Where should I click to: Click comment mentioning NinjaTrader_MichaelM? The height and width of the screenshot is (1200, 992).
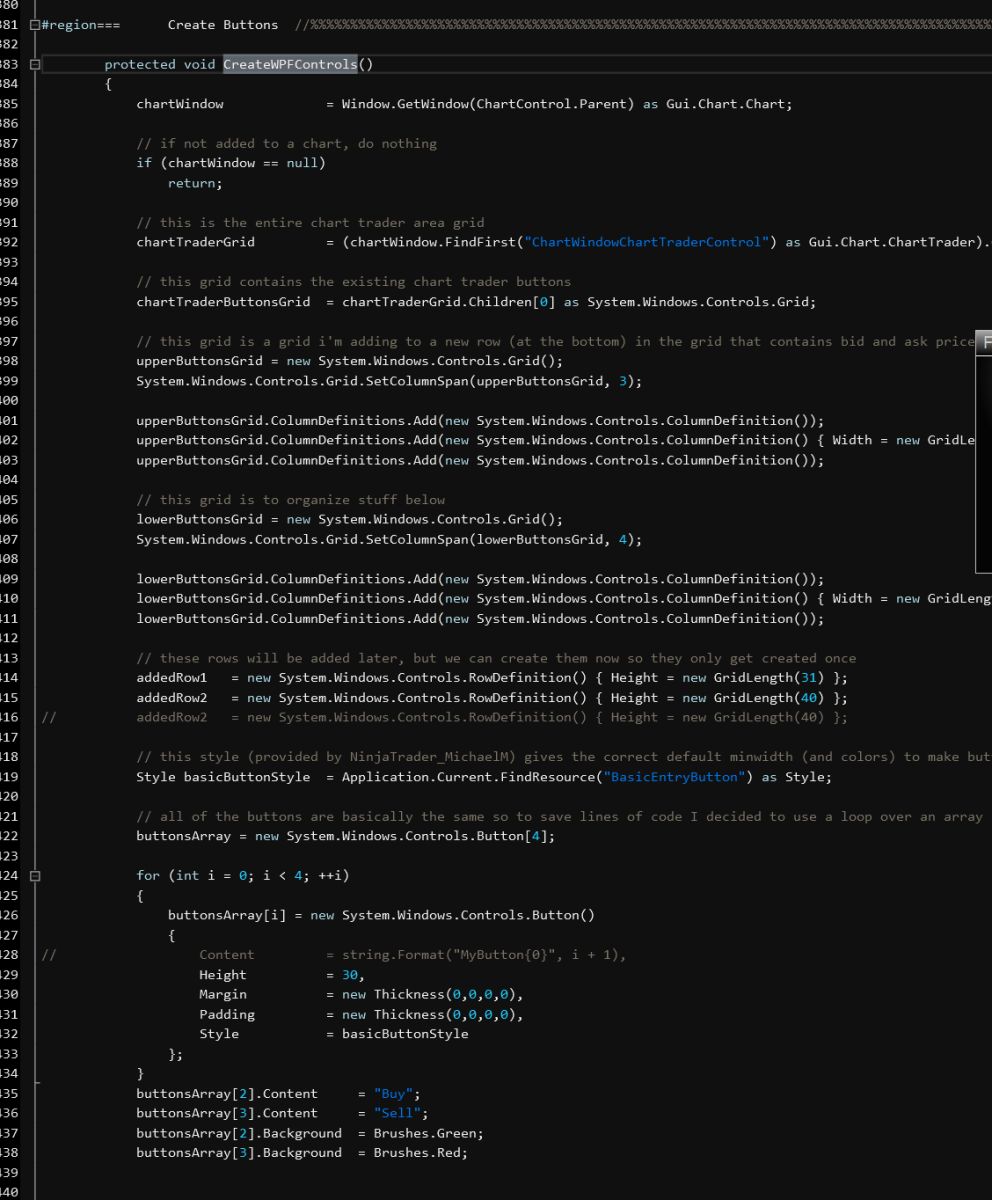(x=563, y=757)
